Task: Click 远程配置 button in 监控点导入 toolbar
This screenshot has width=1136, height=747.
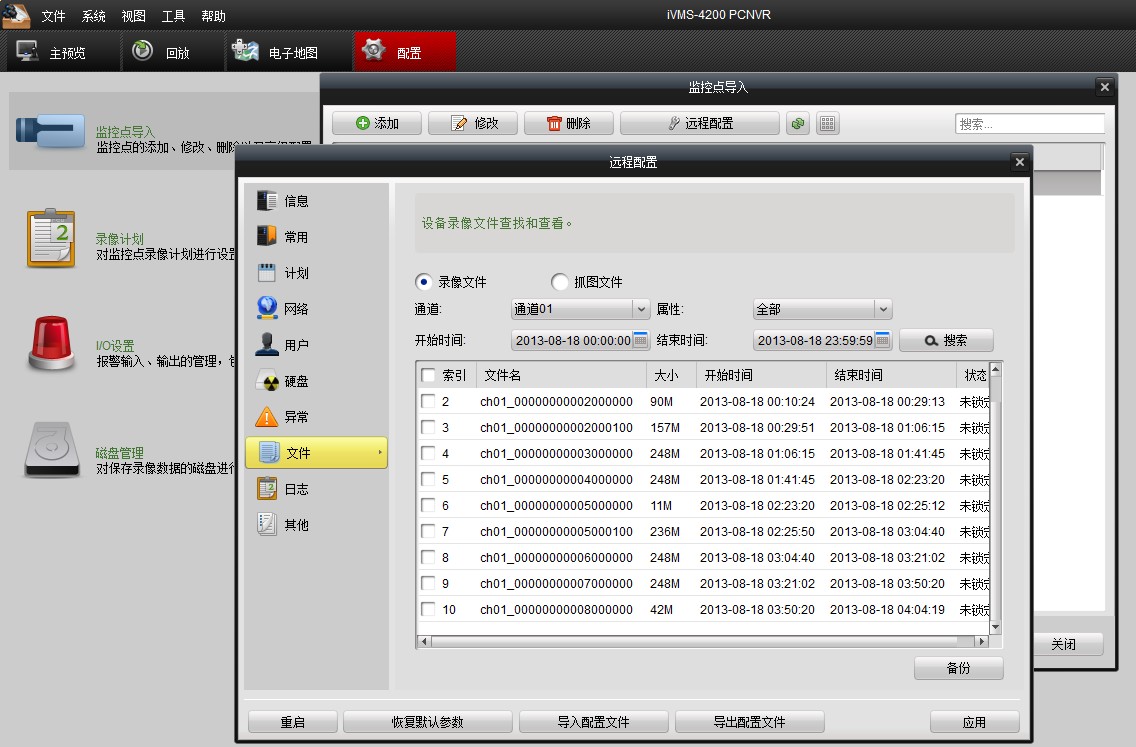Action: [x=700, y=123]
